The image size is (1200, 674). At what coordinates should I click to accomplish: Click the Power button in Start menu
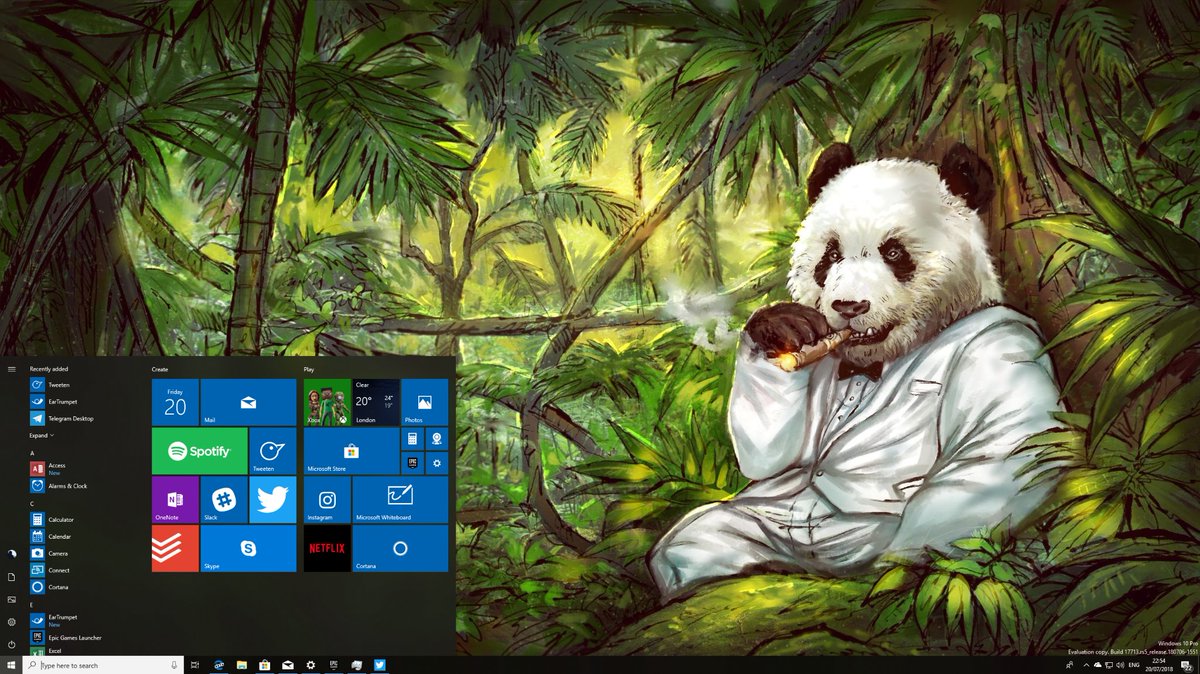pos(11,644)
